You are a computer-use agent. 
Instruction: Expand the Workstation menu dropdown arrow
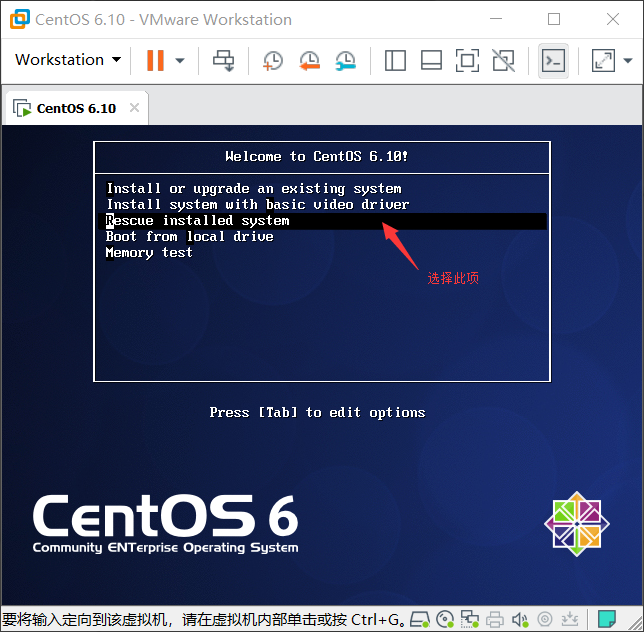click(117, 60)
